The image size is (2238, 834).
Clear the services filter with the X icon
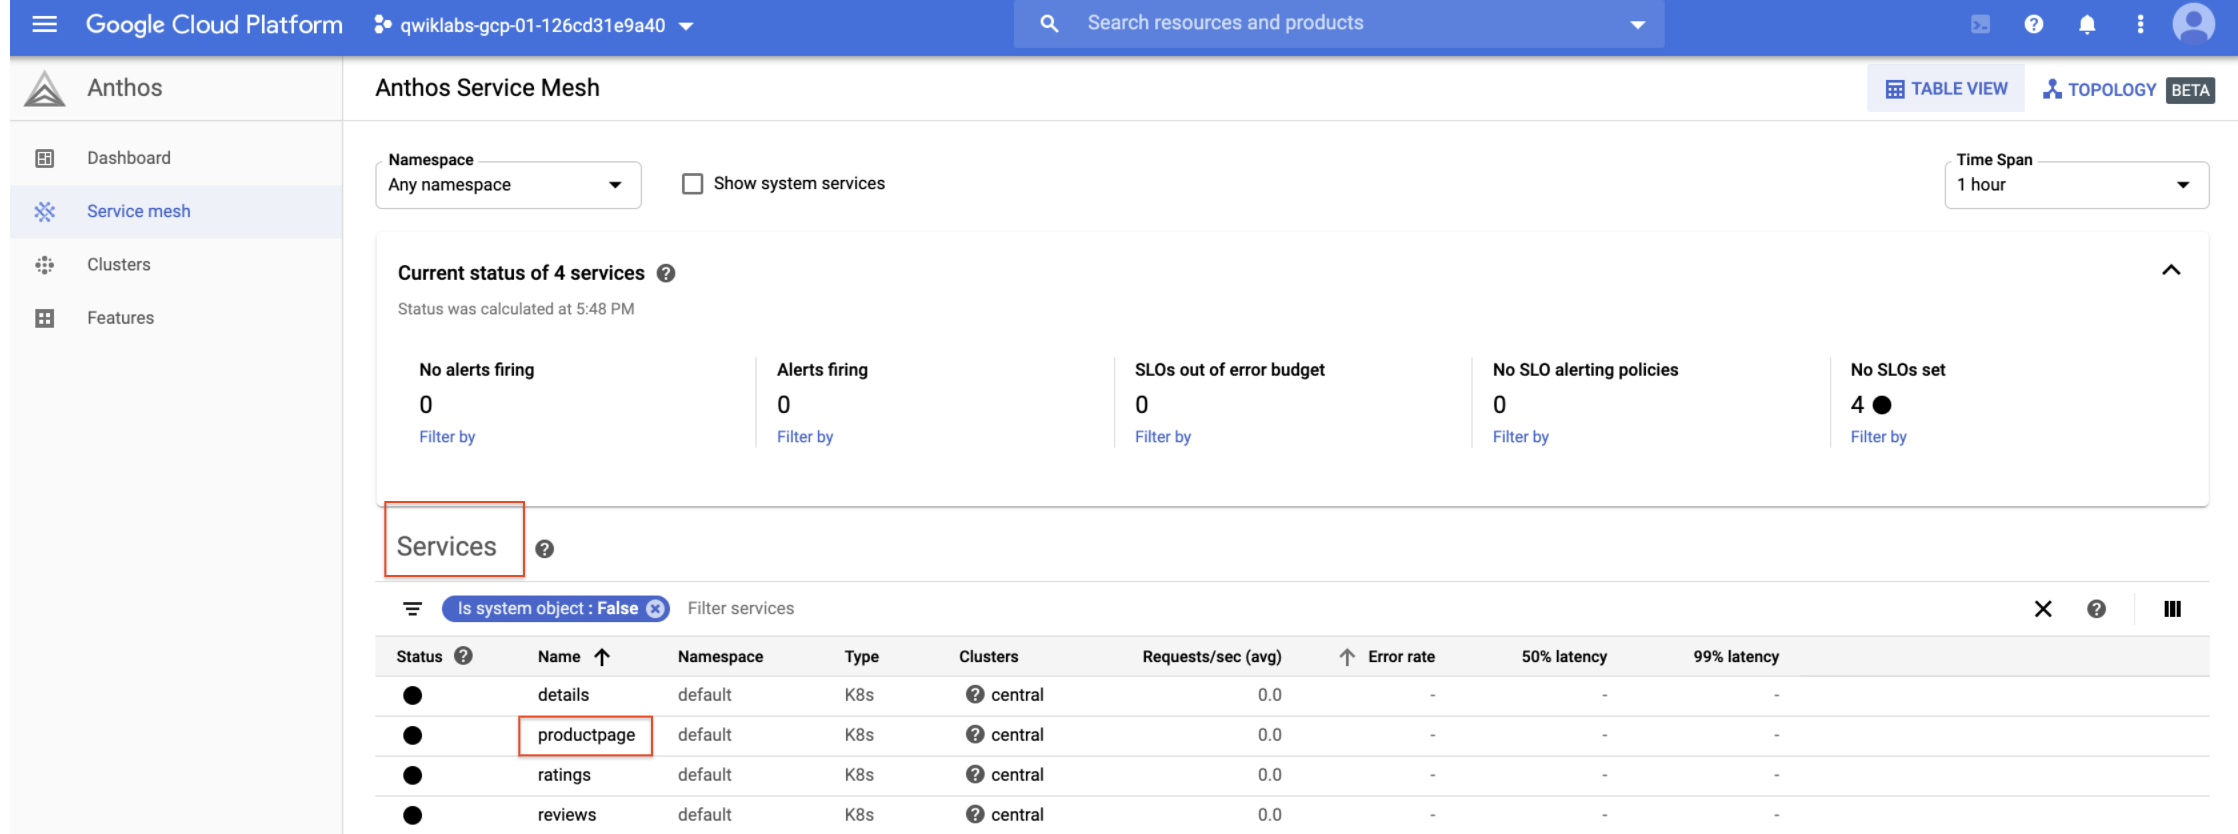tap(2043, 609)
